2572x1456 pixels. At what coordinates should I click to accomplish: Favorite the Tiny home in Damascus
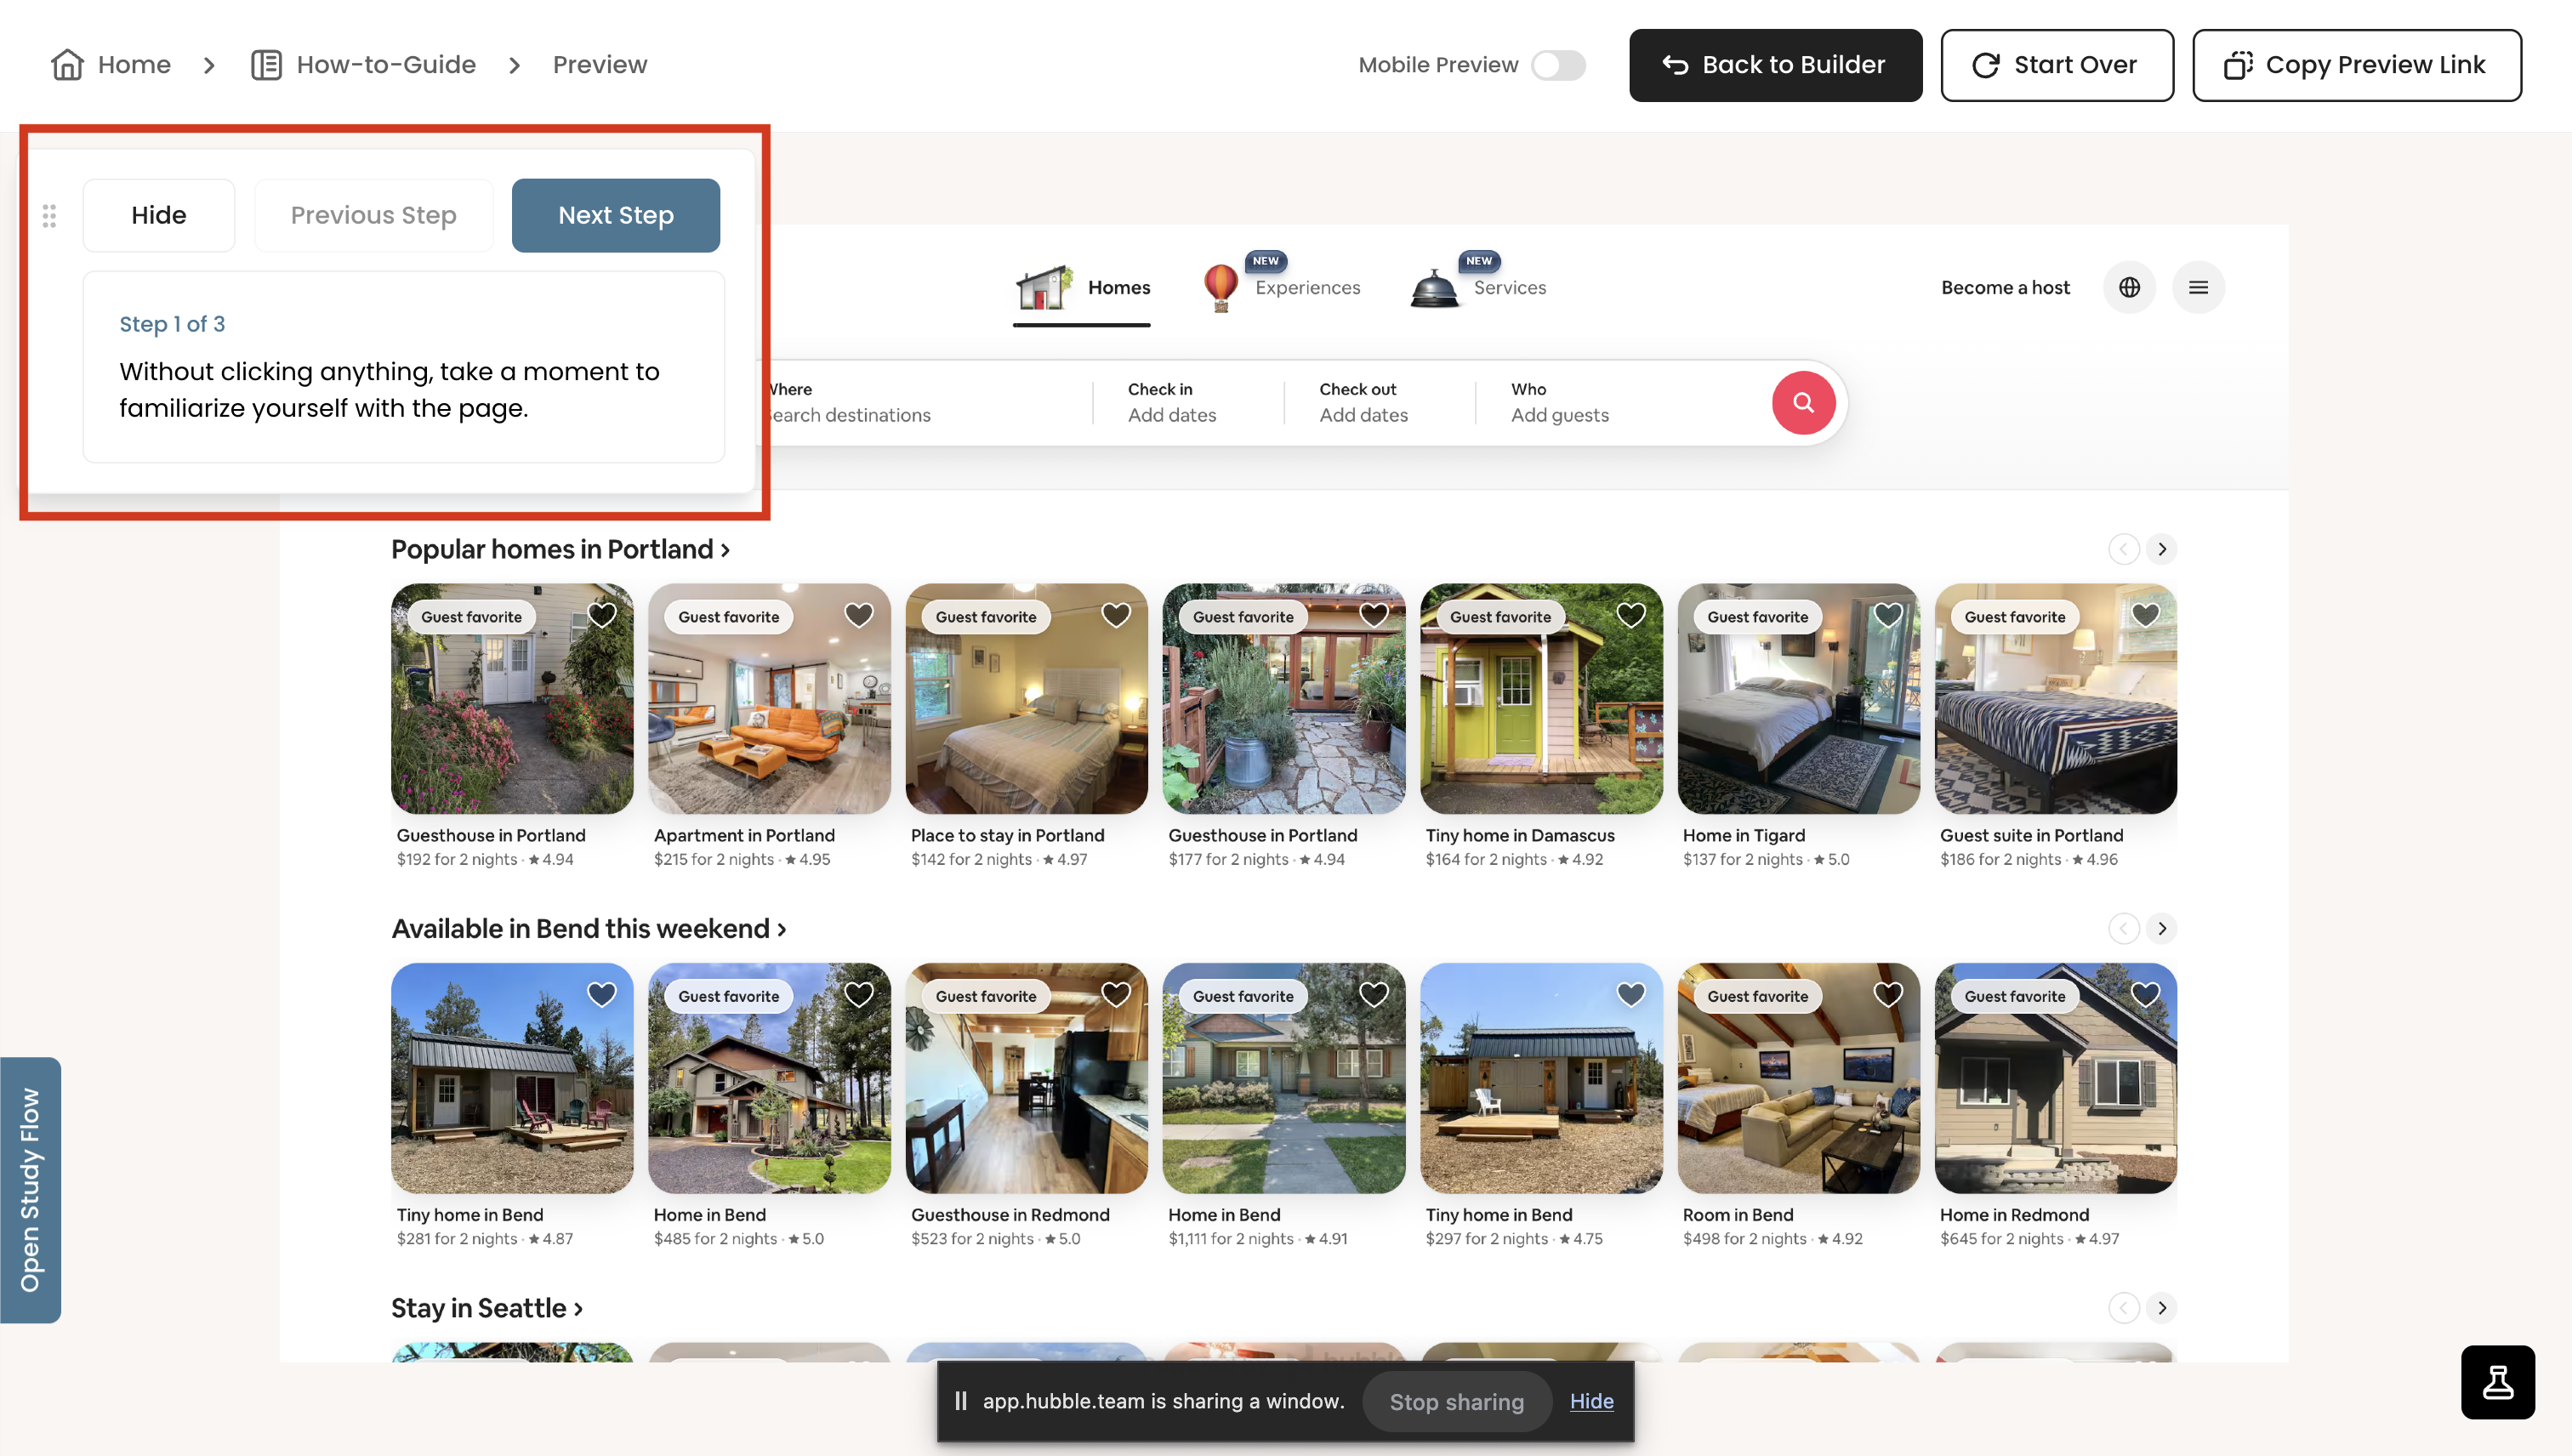click(x=1631, y=615)
